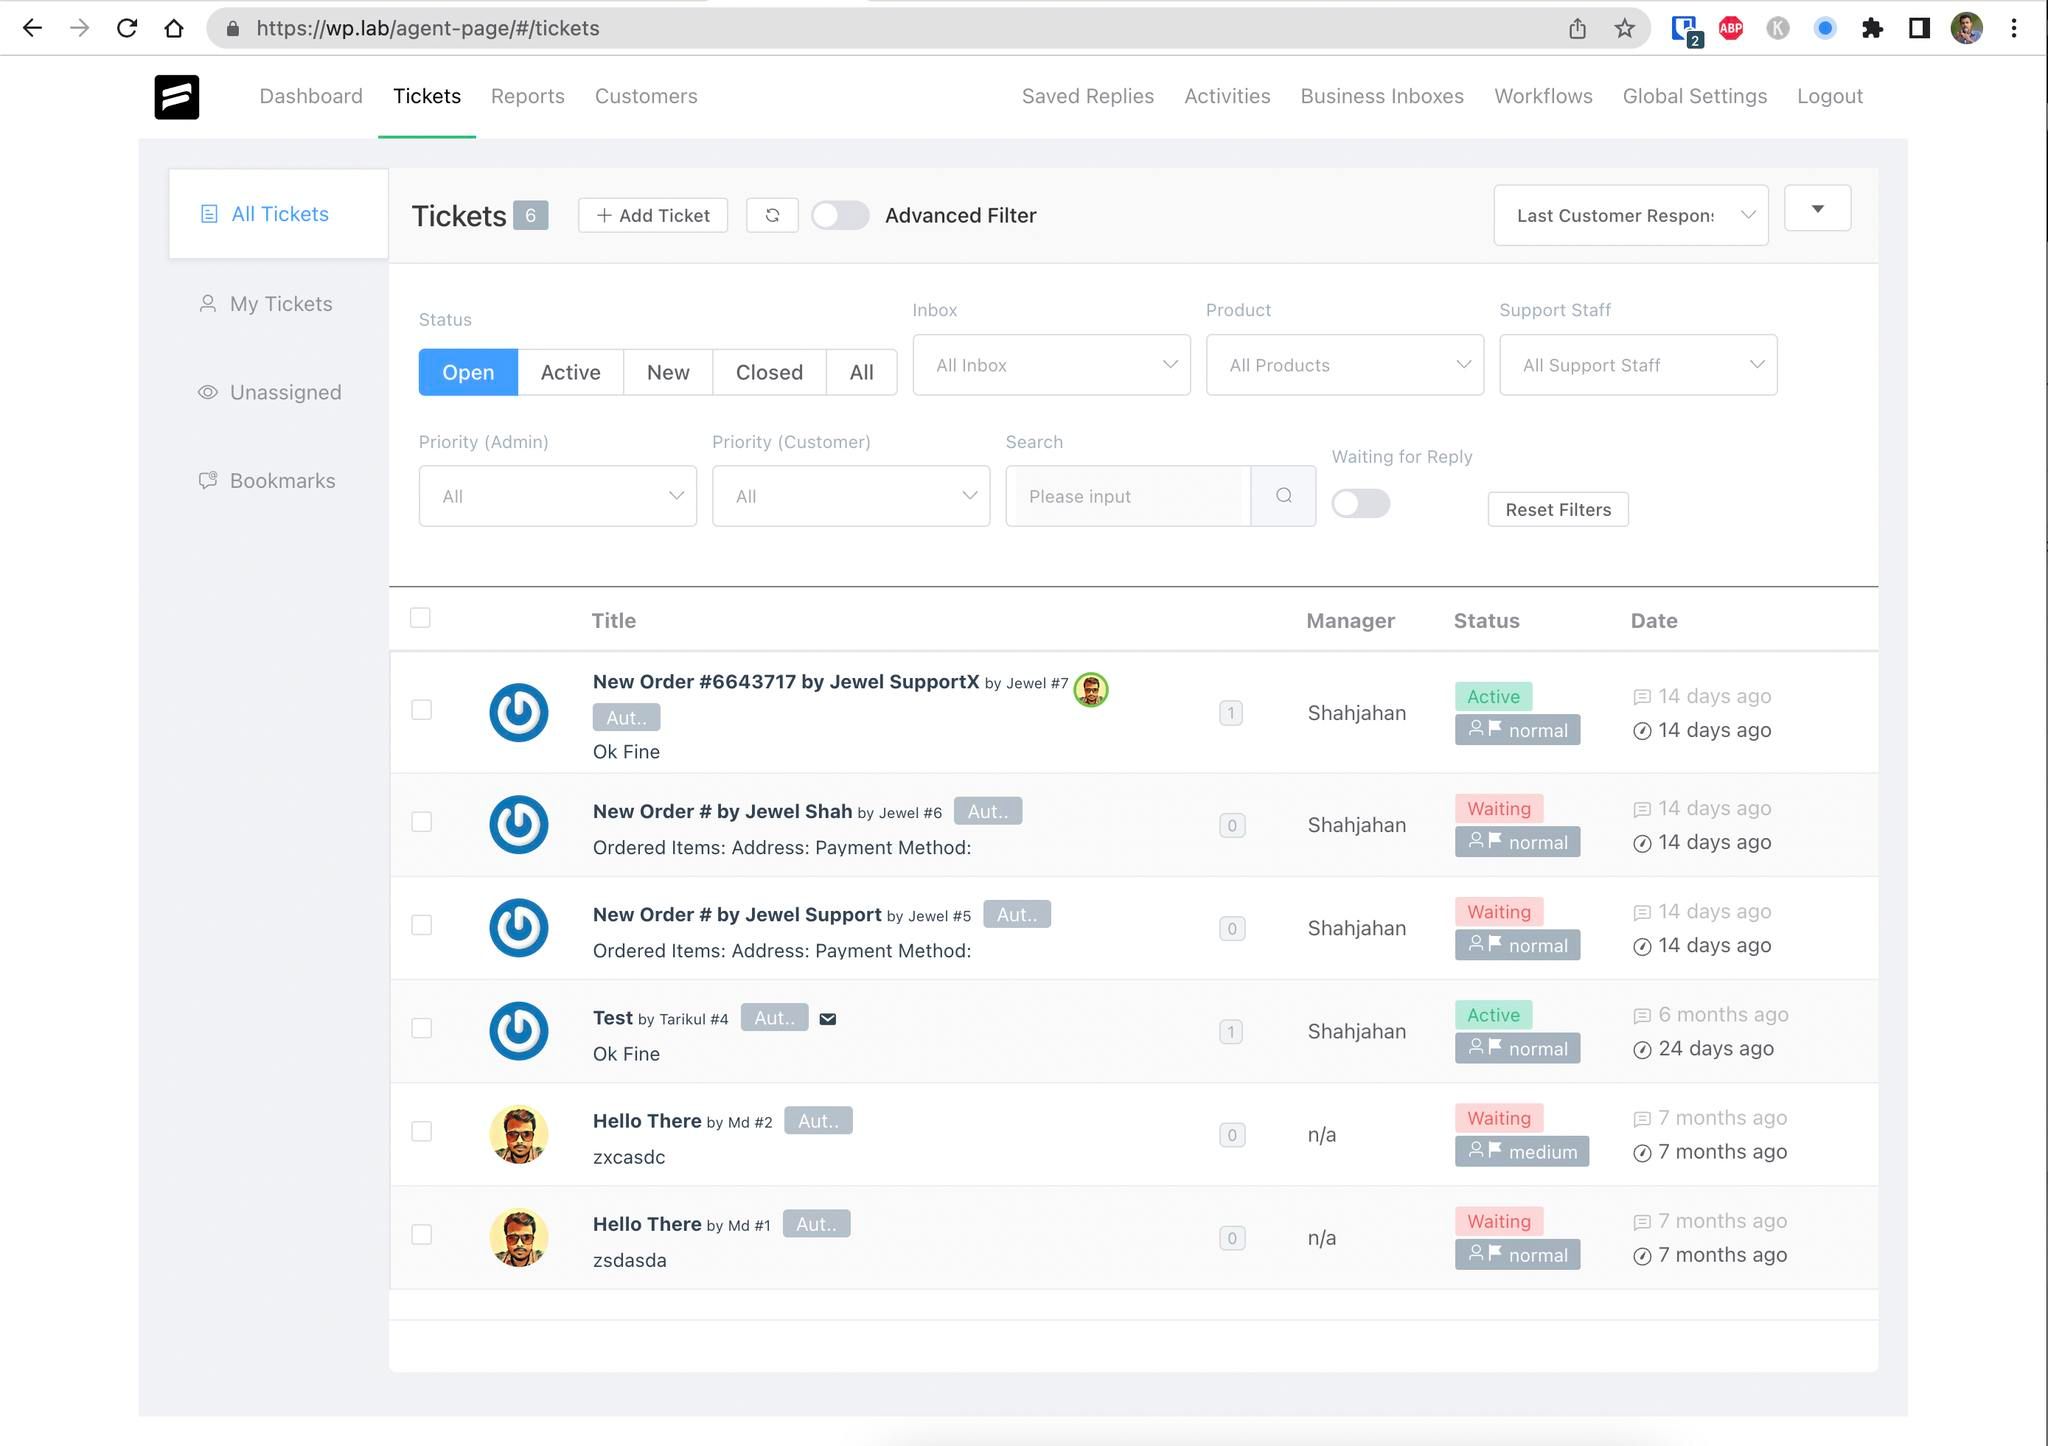Click the Add Ticket button

click(652, 215)
